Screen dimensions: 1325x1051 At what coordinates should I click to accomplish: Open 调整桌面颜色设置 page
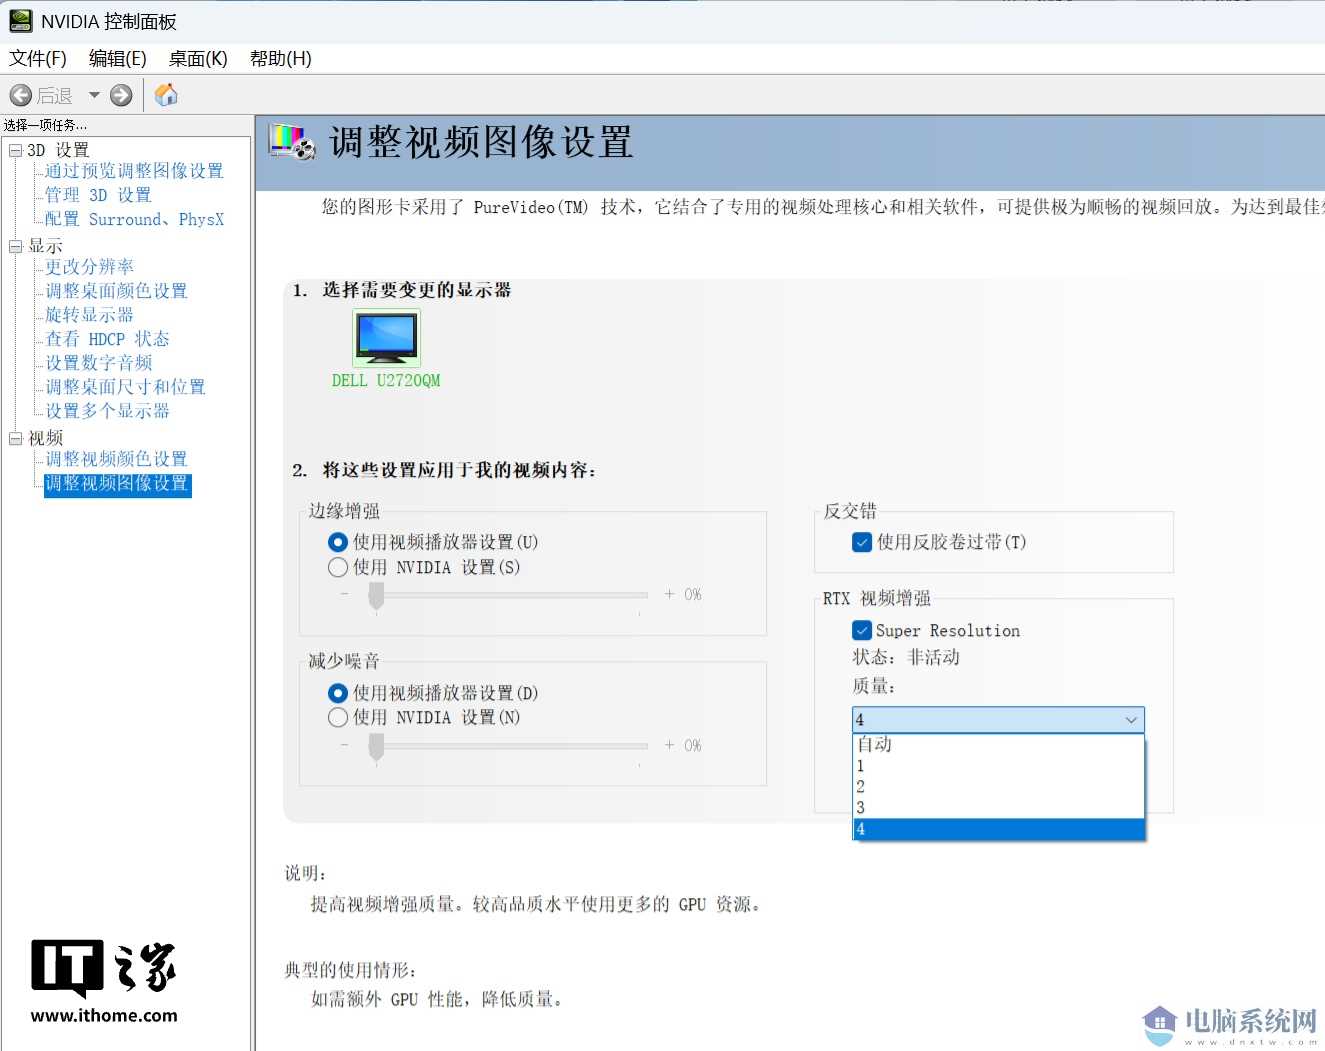pos(116,291)
